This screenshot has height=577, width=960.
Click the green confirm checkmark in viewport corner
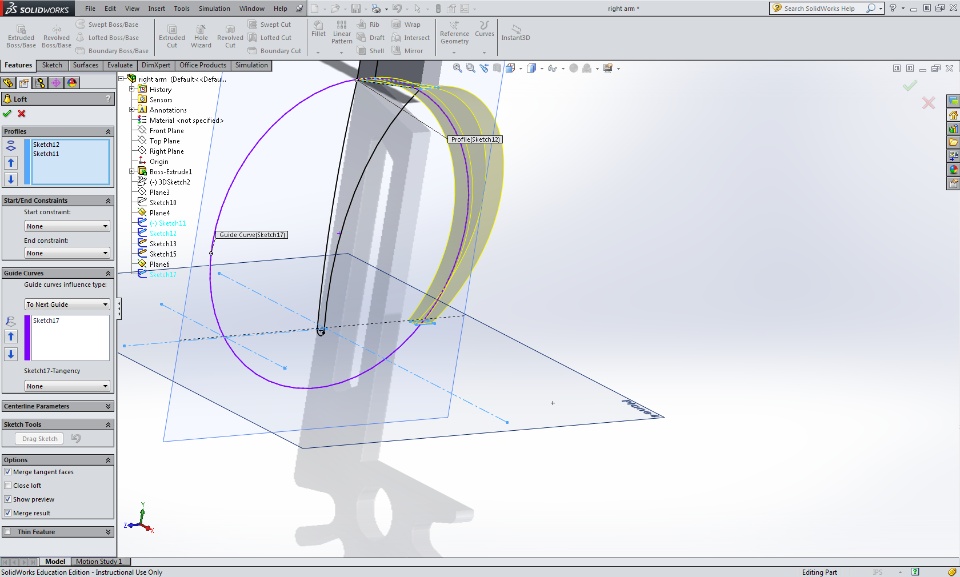point(910,86)
